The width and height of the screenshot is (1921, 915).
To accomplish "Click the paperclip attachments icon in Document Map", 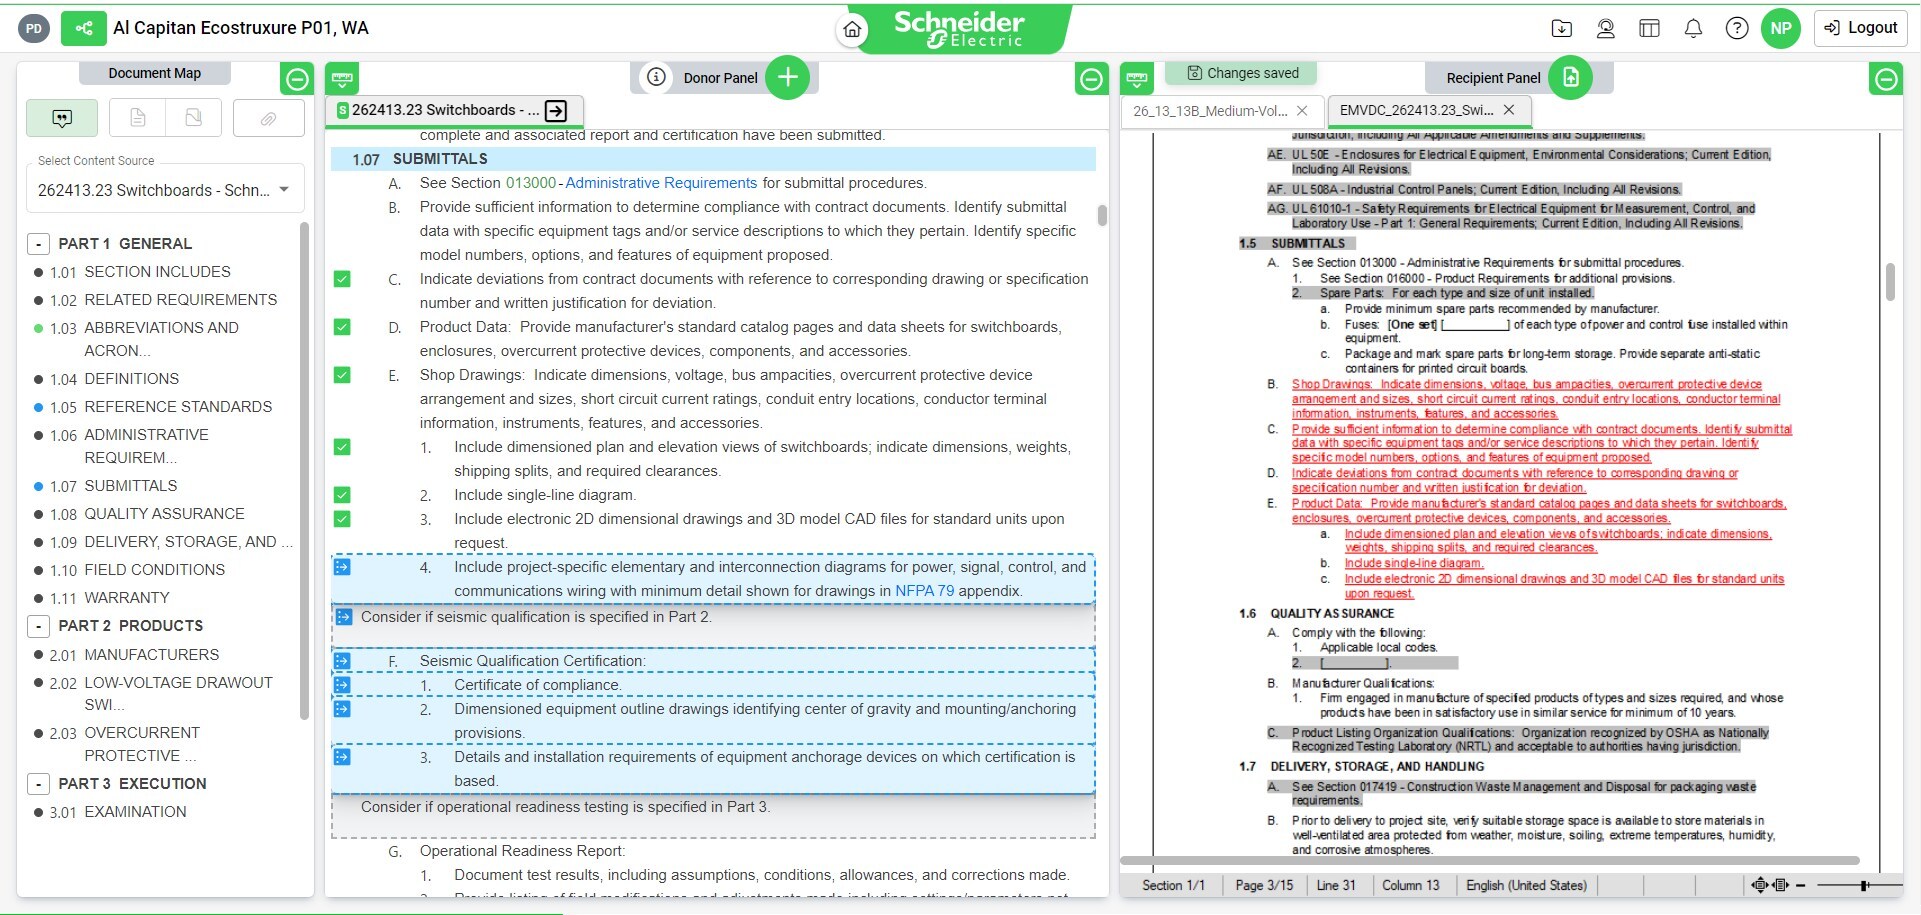I will tap(268, 118).
